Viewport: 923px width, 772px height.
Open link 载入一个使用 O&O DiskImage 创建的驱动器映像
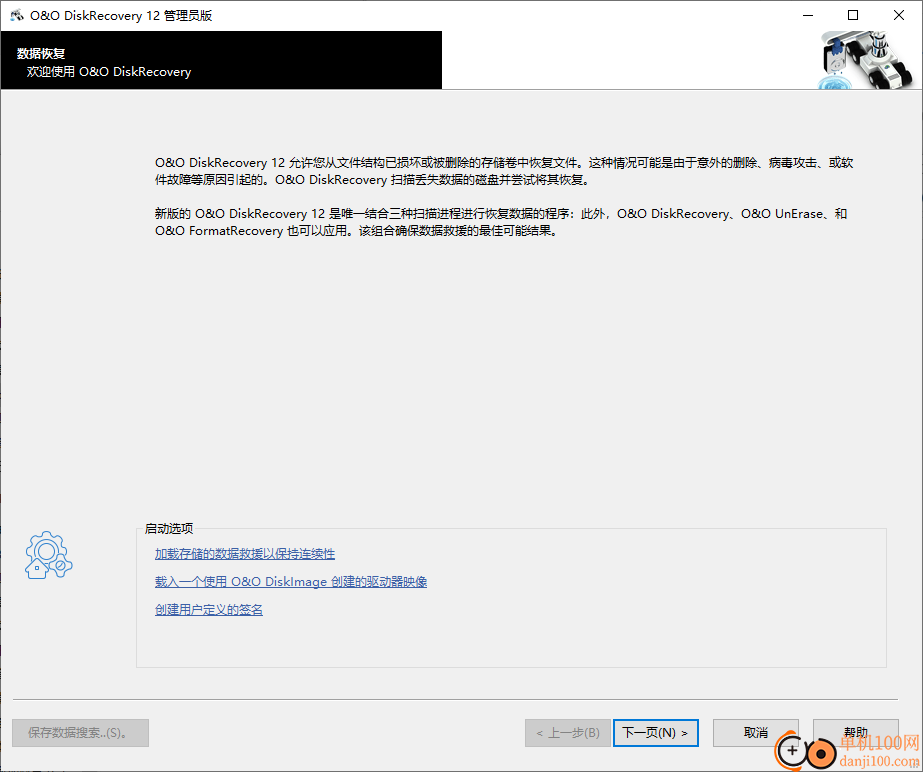click(291, 581)
